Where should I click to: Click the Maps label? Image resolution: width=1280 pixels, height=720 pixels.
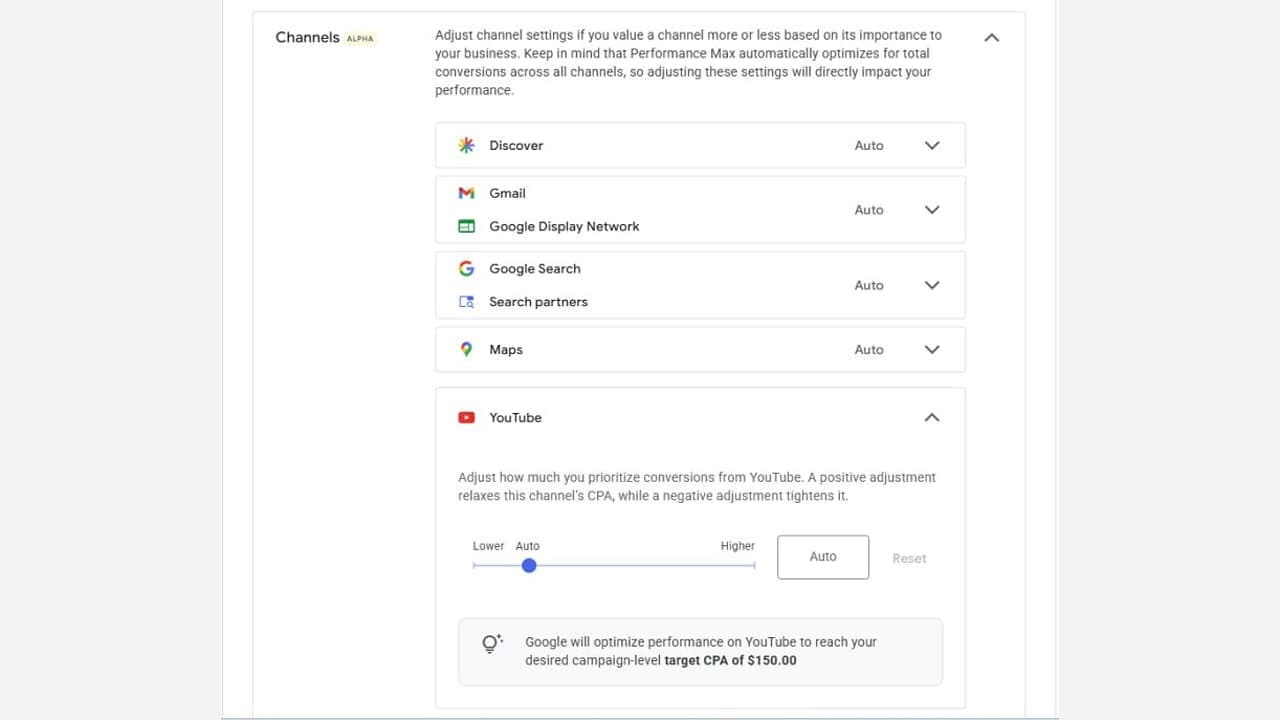click(506, 349)
